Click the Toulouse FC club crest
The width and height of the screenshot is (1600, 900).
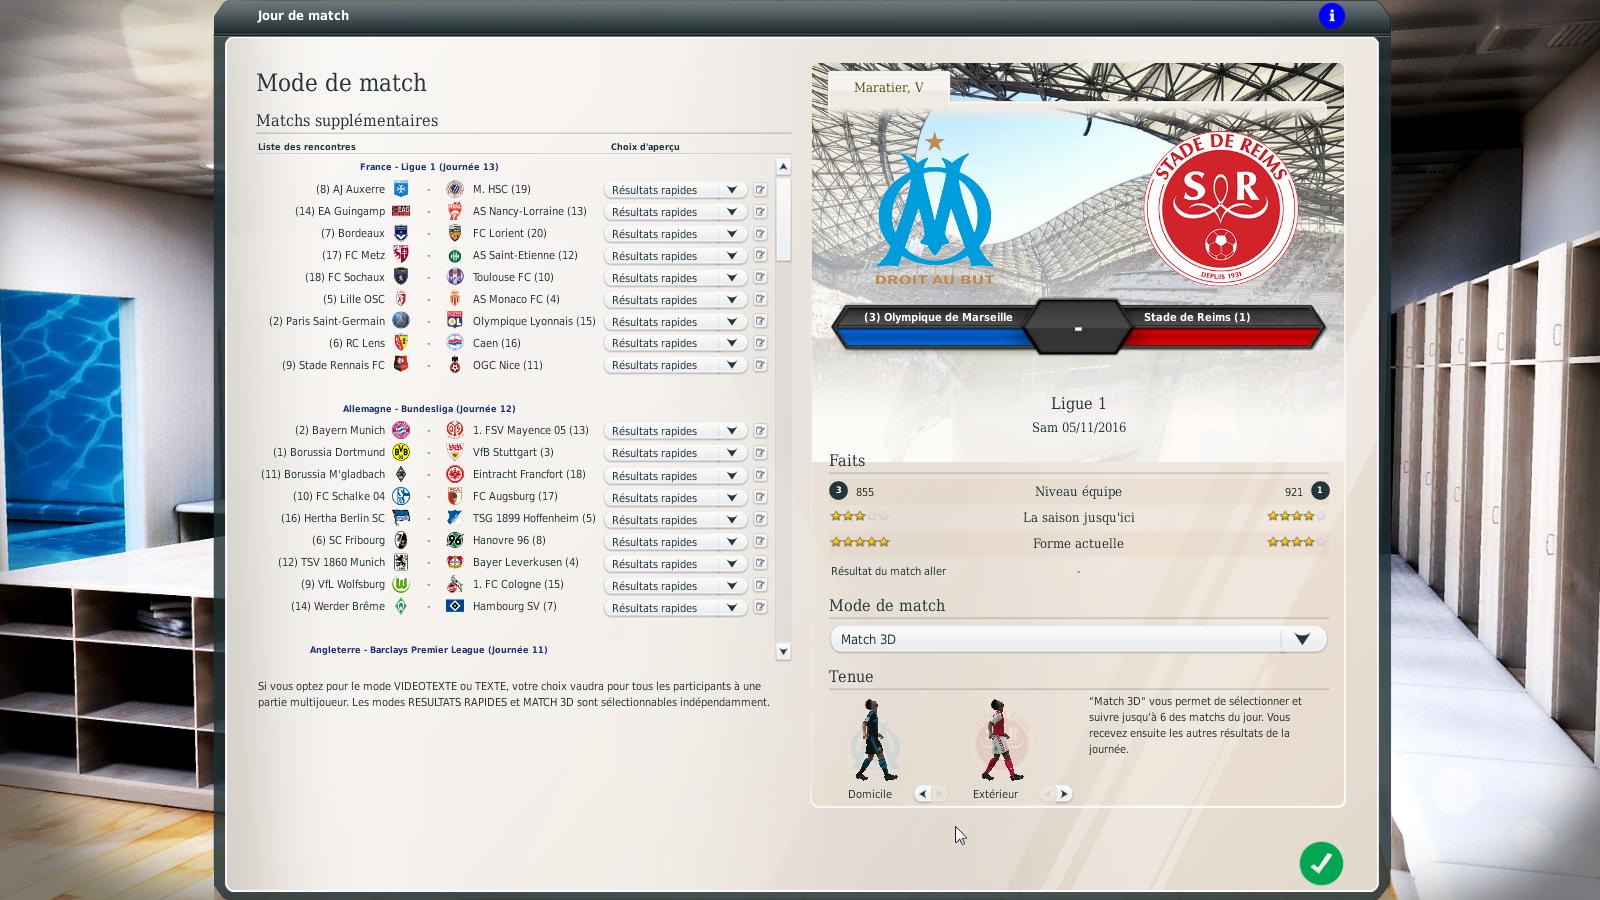pos(455,277)
